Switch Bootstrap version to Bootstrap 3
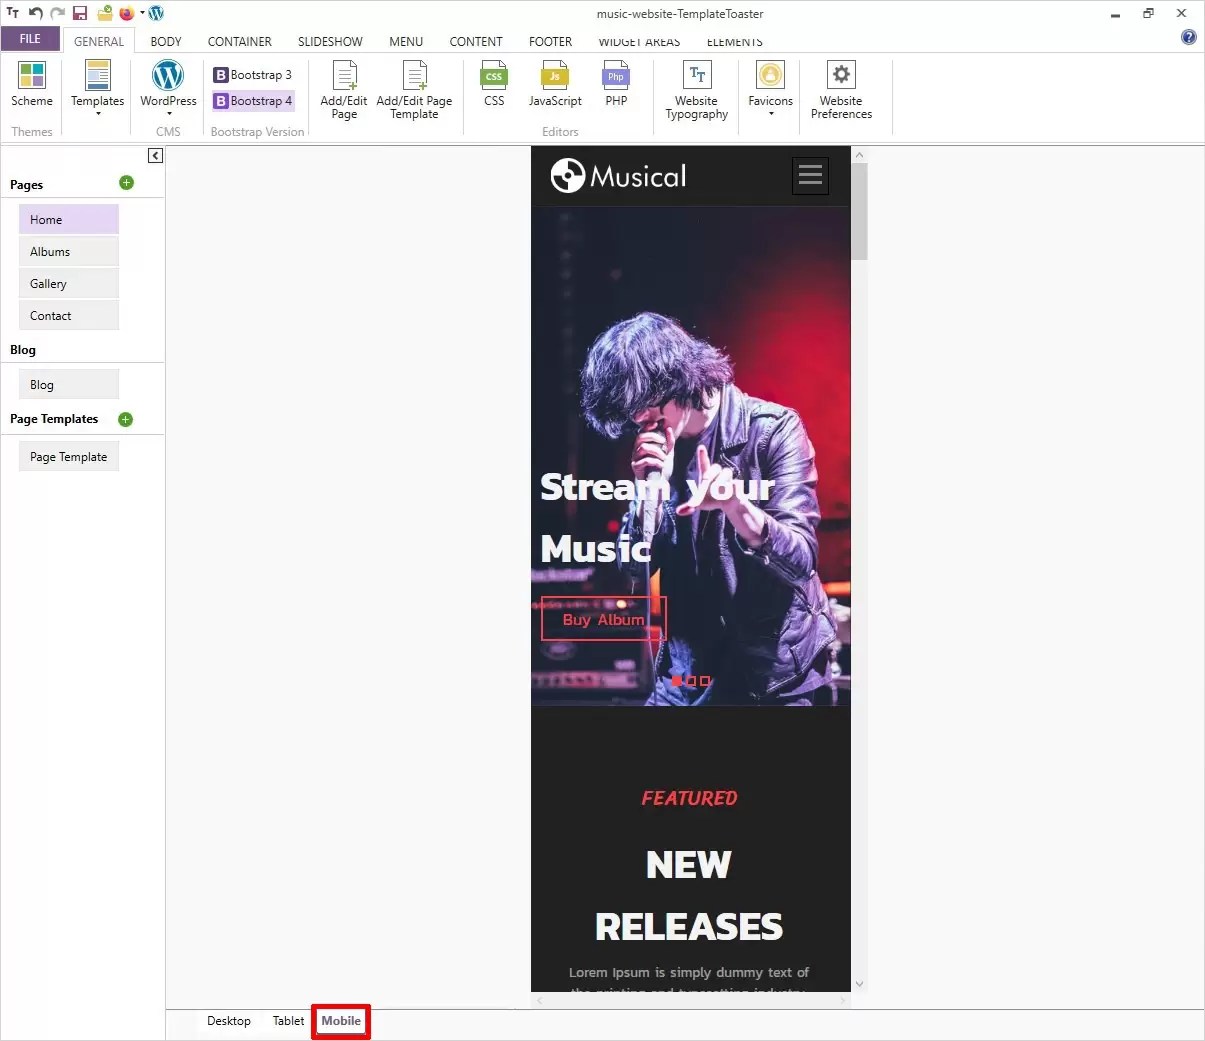The image size is (1205, 1041). point(253,75)
